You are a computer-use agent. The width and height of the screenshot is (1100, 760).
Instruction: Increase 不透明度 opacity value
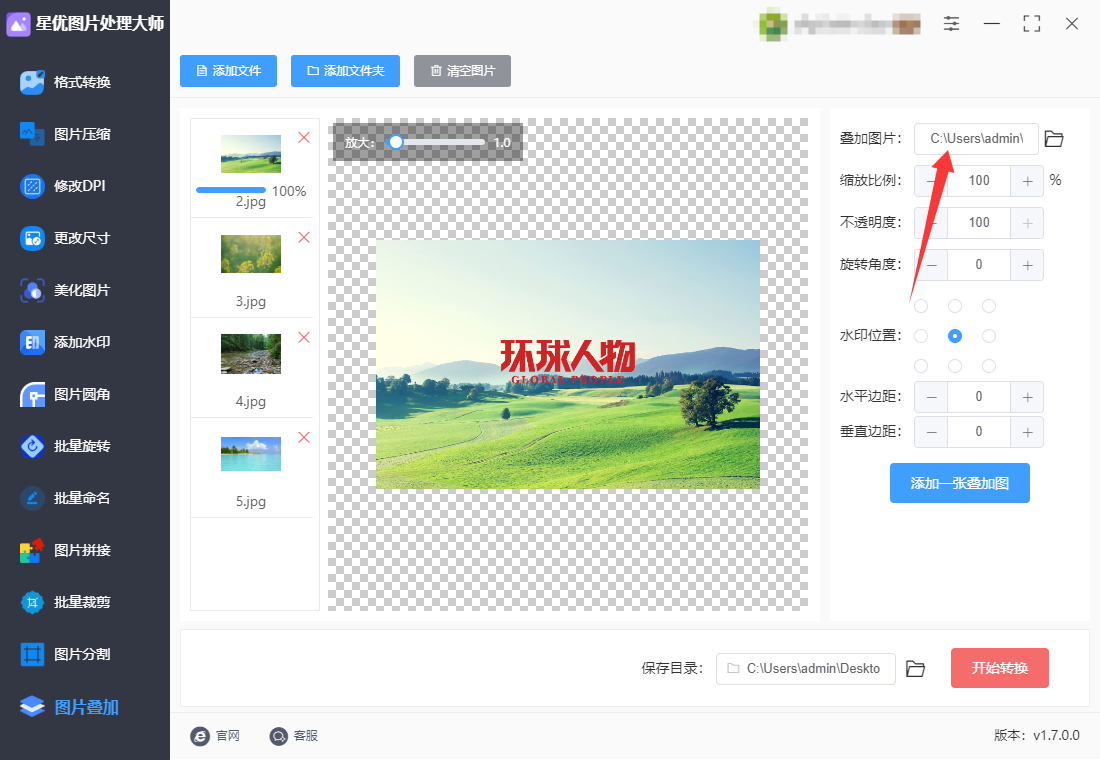click(1027, 223)
